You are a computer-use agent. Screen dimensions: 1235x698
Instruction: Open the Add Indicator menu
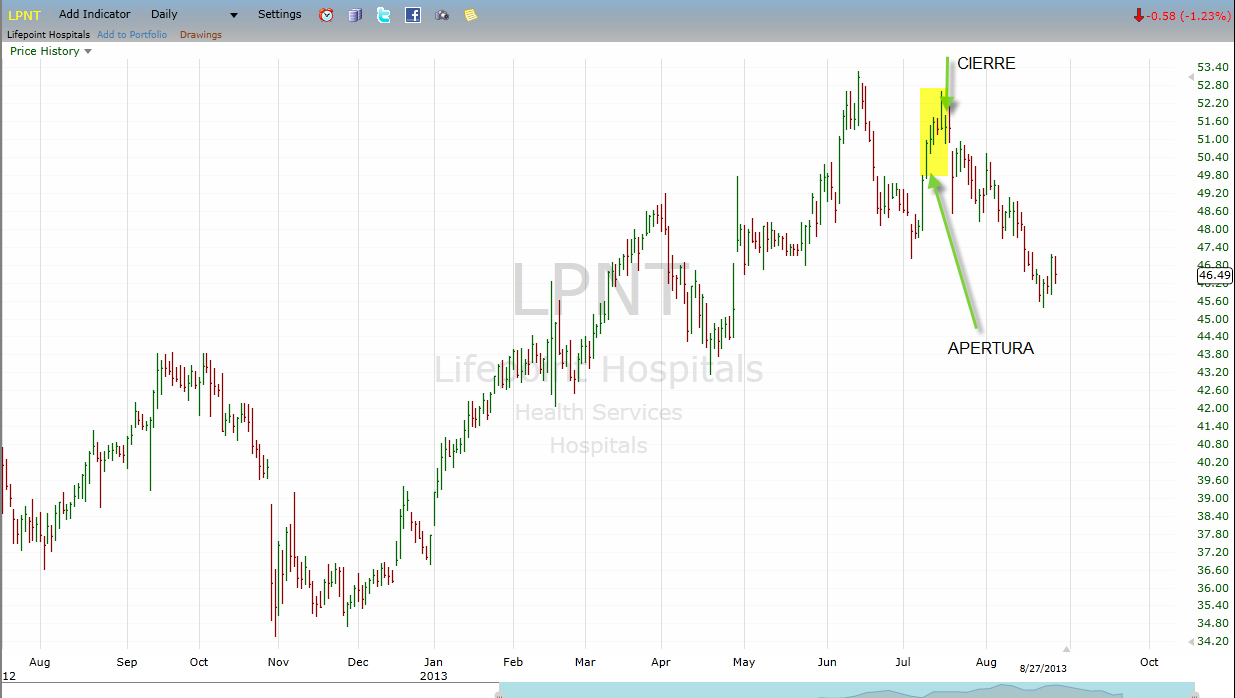pos(94,15)
